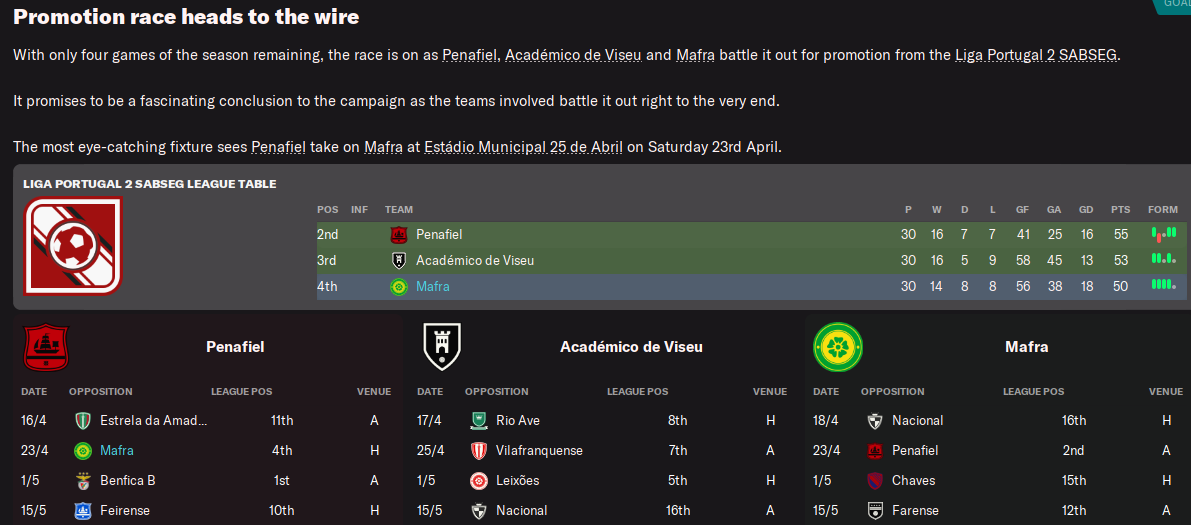Click the Farense badge icon
The image size is (1191, 525).
point(874,511)
